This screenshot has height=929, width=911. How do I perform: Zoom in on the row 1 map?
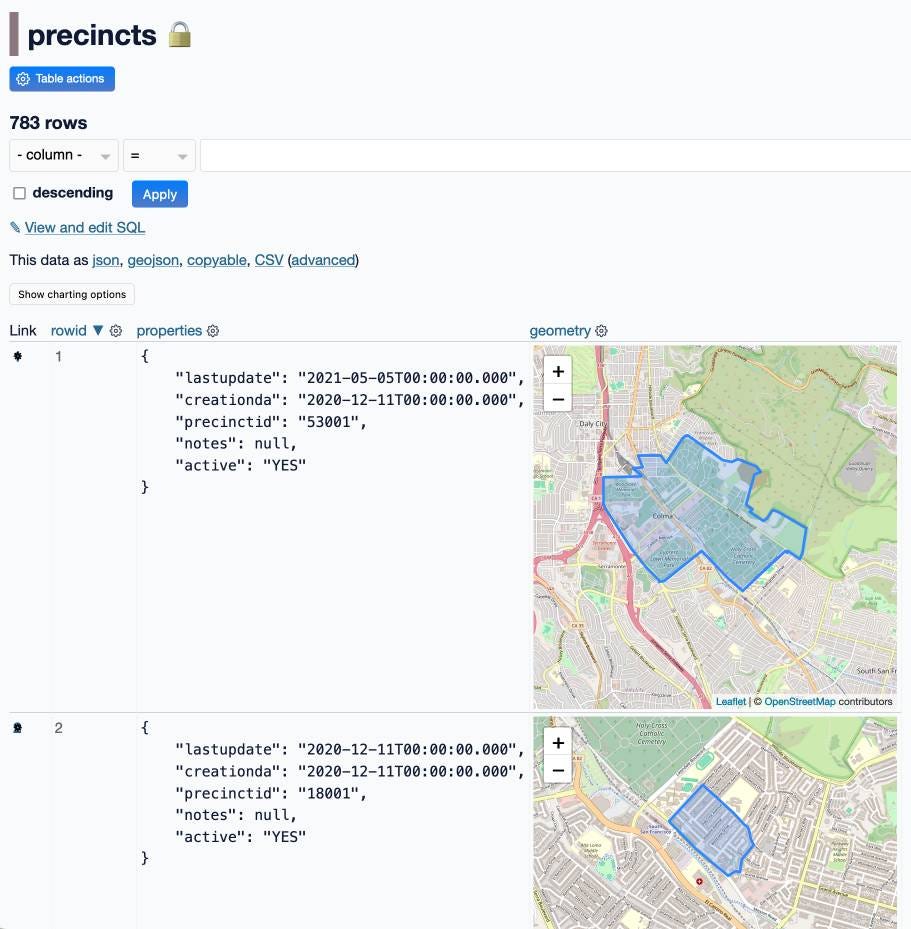pyautogui.click(x=558, y=371)
